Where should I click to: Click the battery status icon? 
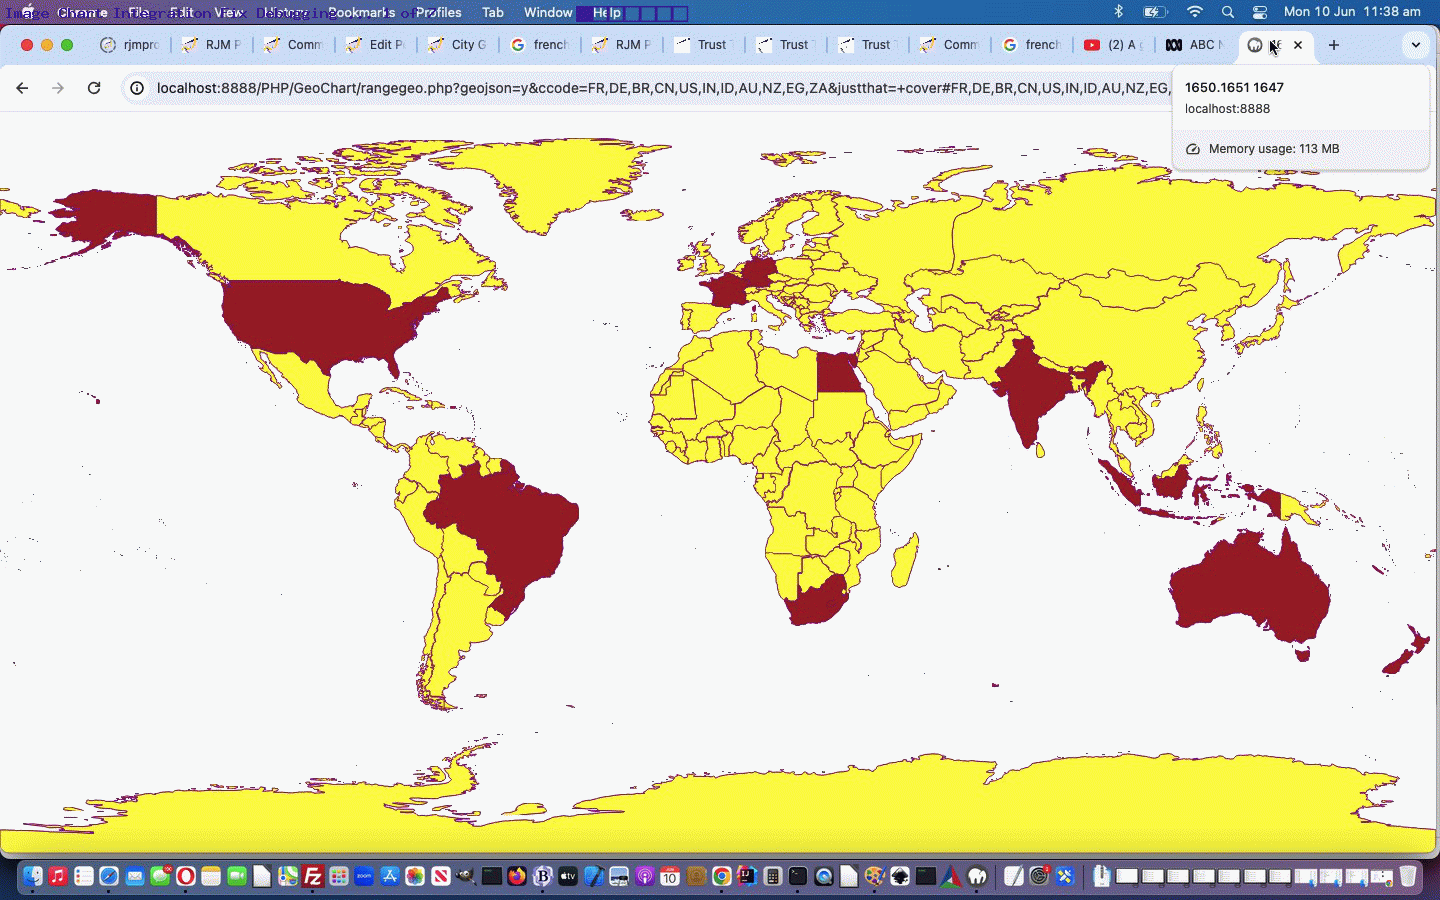pyautogui.click(x=1155, y=12)
